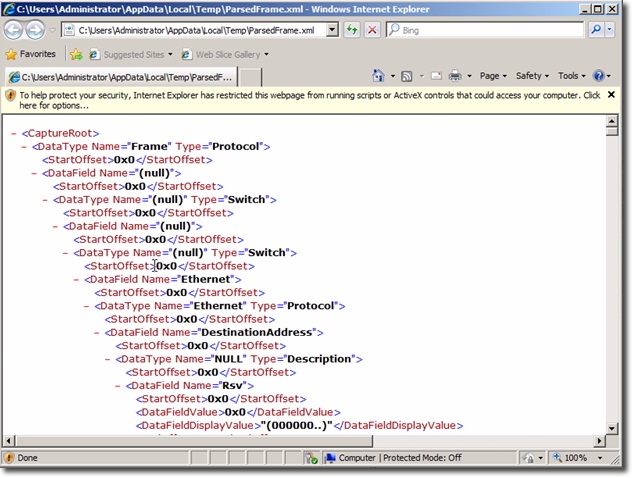Open the Tools menu
633x478 pixels.
[571, 76]
